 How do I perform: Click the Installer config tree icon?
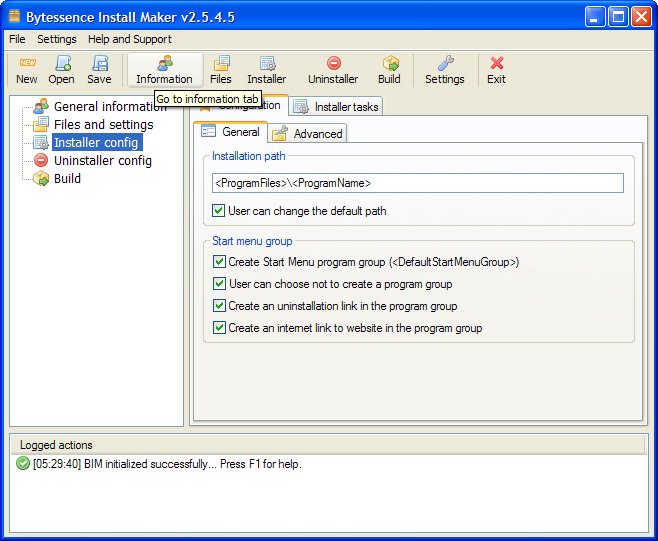pos(41,143)
